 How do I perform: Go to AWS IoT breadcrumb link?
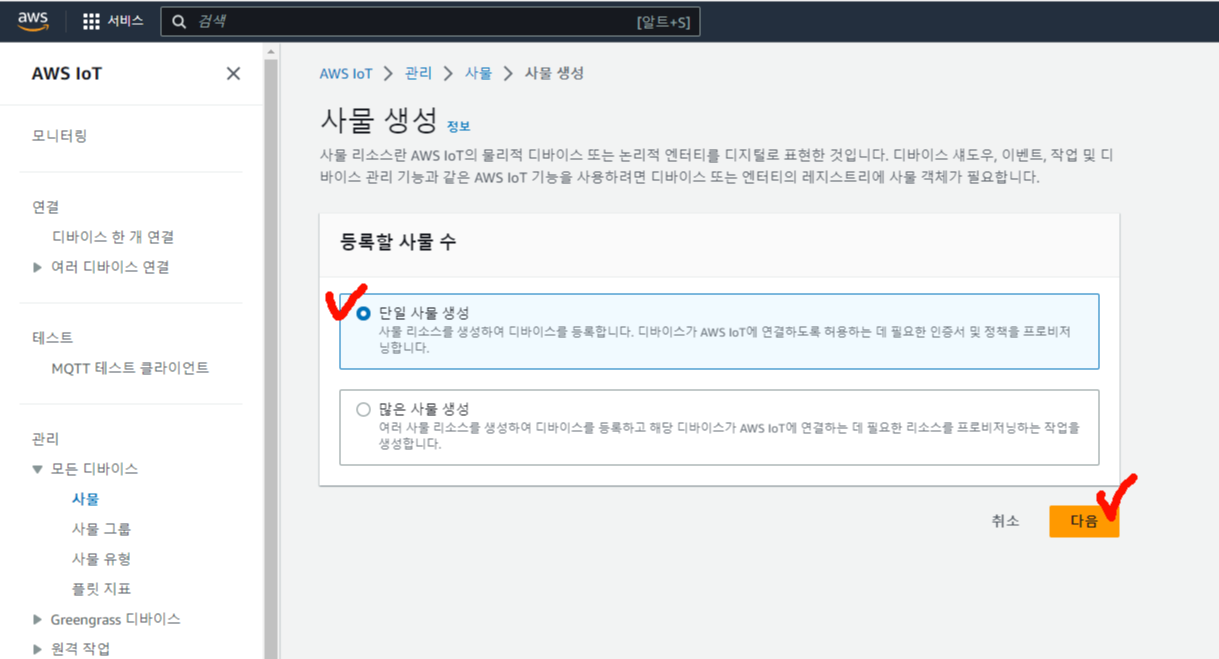pyautogui.click(x=346, y=73)
